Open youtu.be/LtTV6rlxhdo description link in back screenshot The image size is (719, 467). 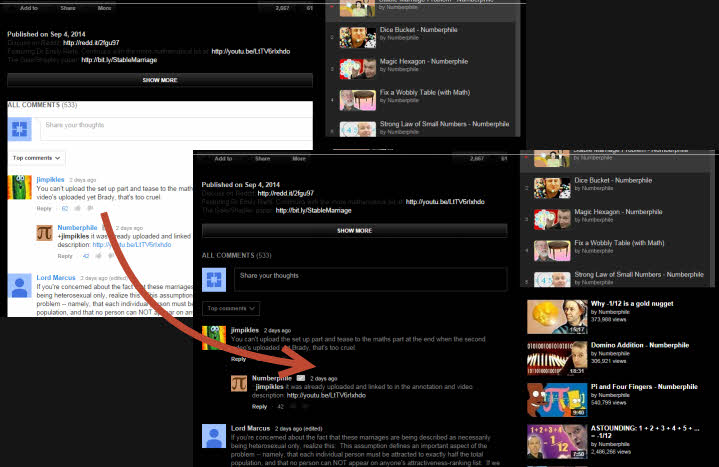coord(251,51)
